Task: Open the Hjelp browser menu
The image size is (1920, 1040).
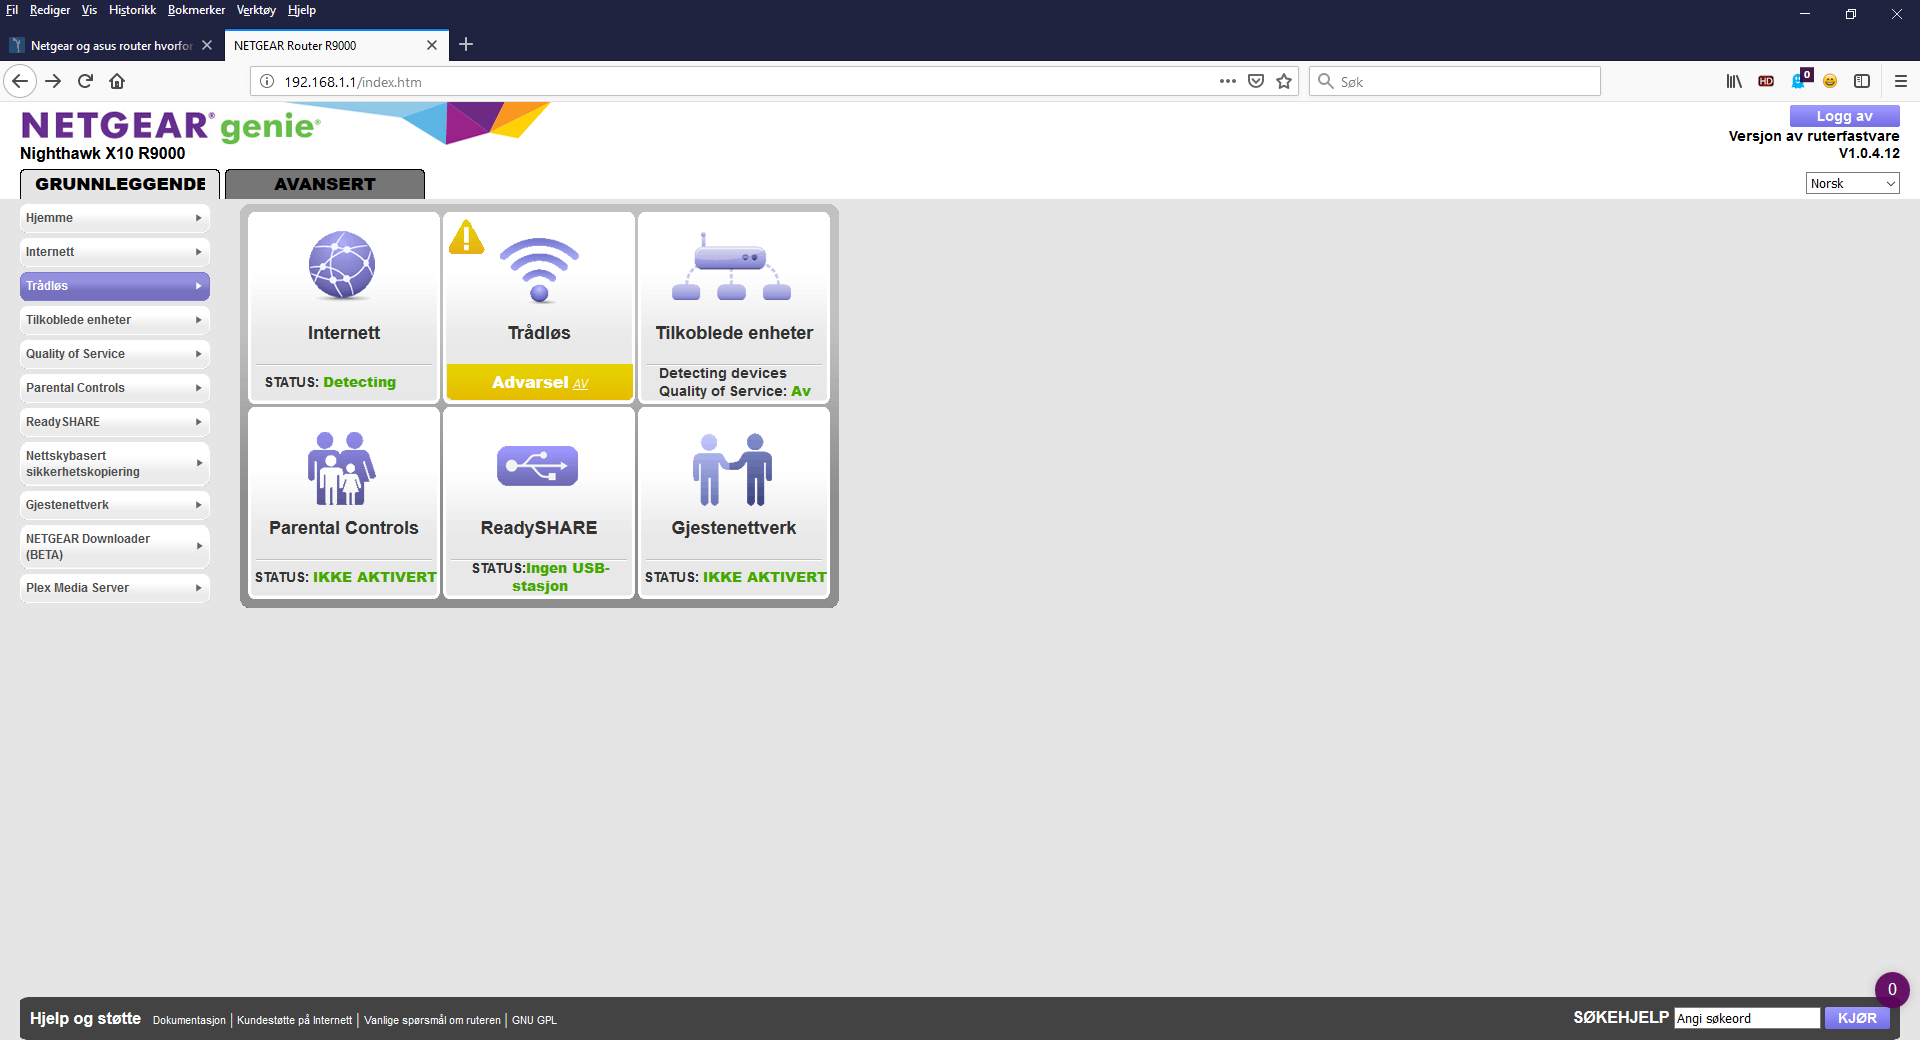Action: (x=302, y=10)
